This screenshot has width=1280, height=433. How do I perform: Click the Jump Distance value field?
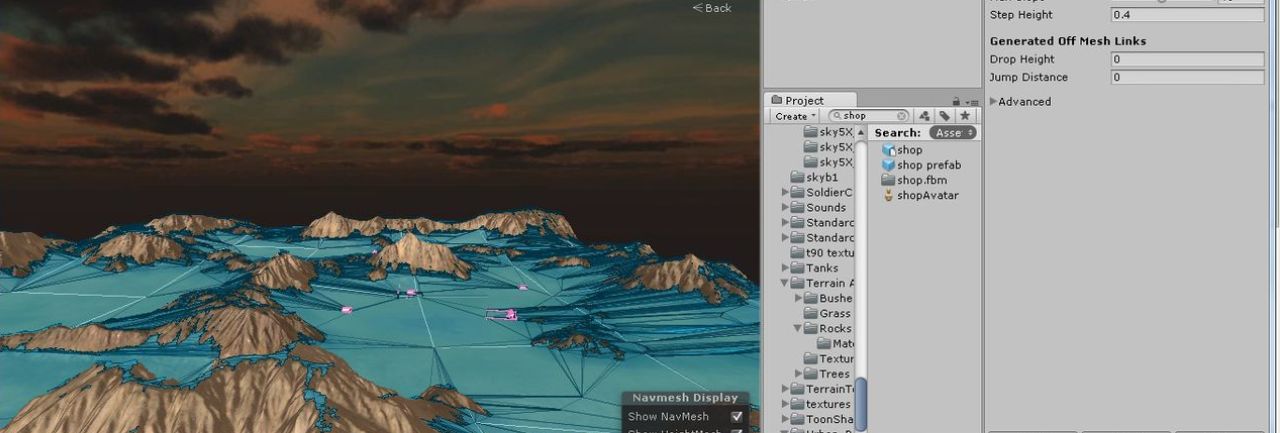1188,77
